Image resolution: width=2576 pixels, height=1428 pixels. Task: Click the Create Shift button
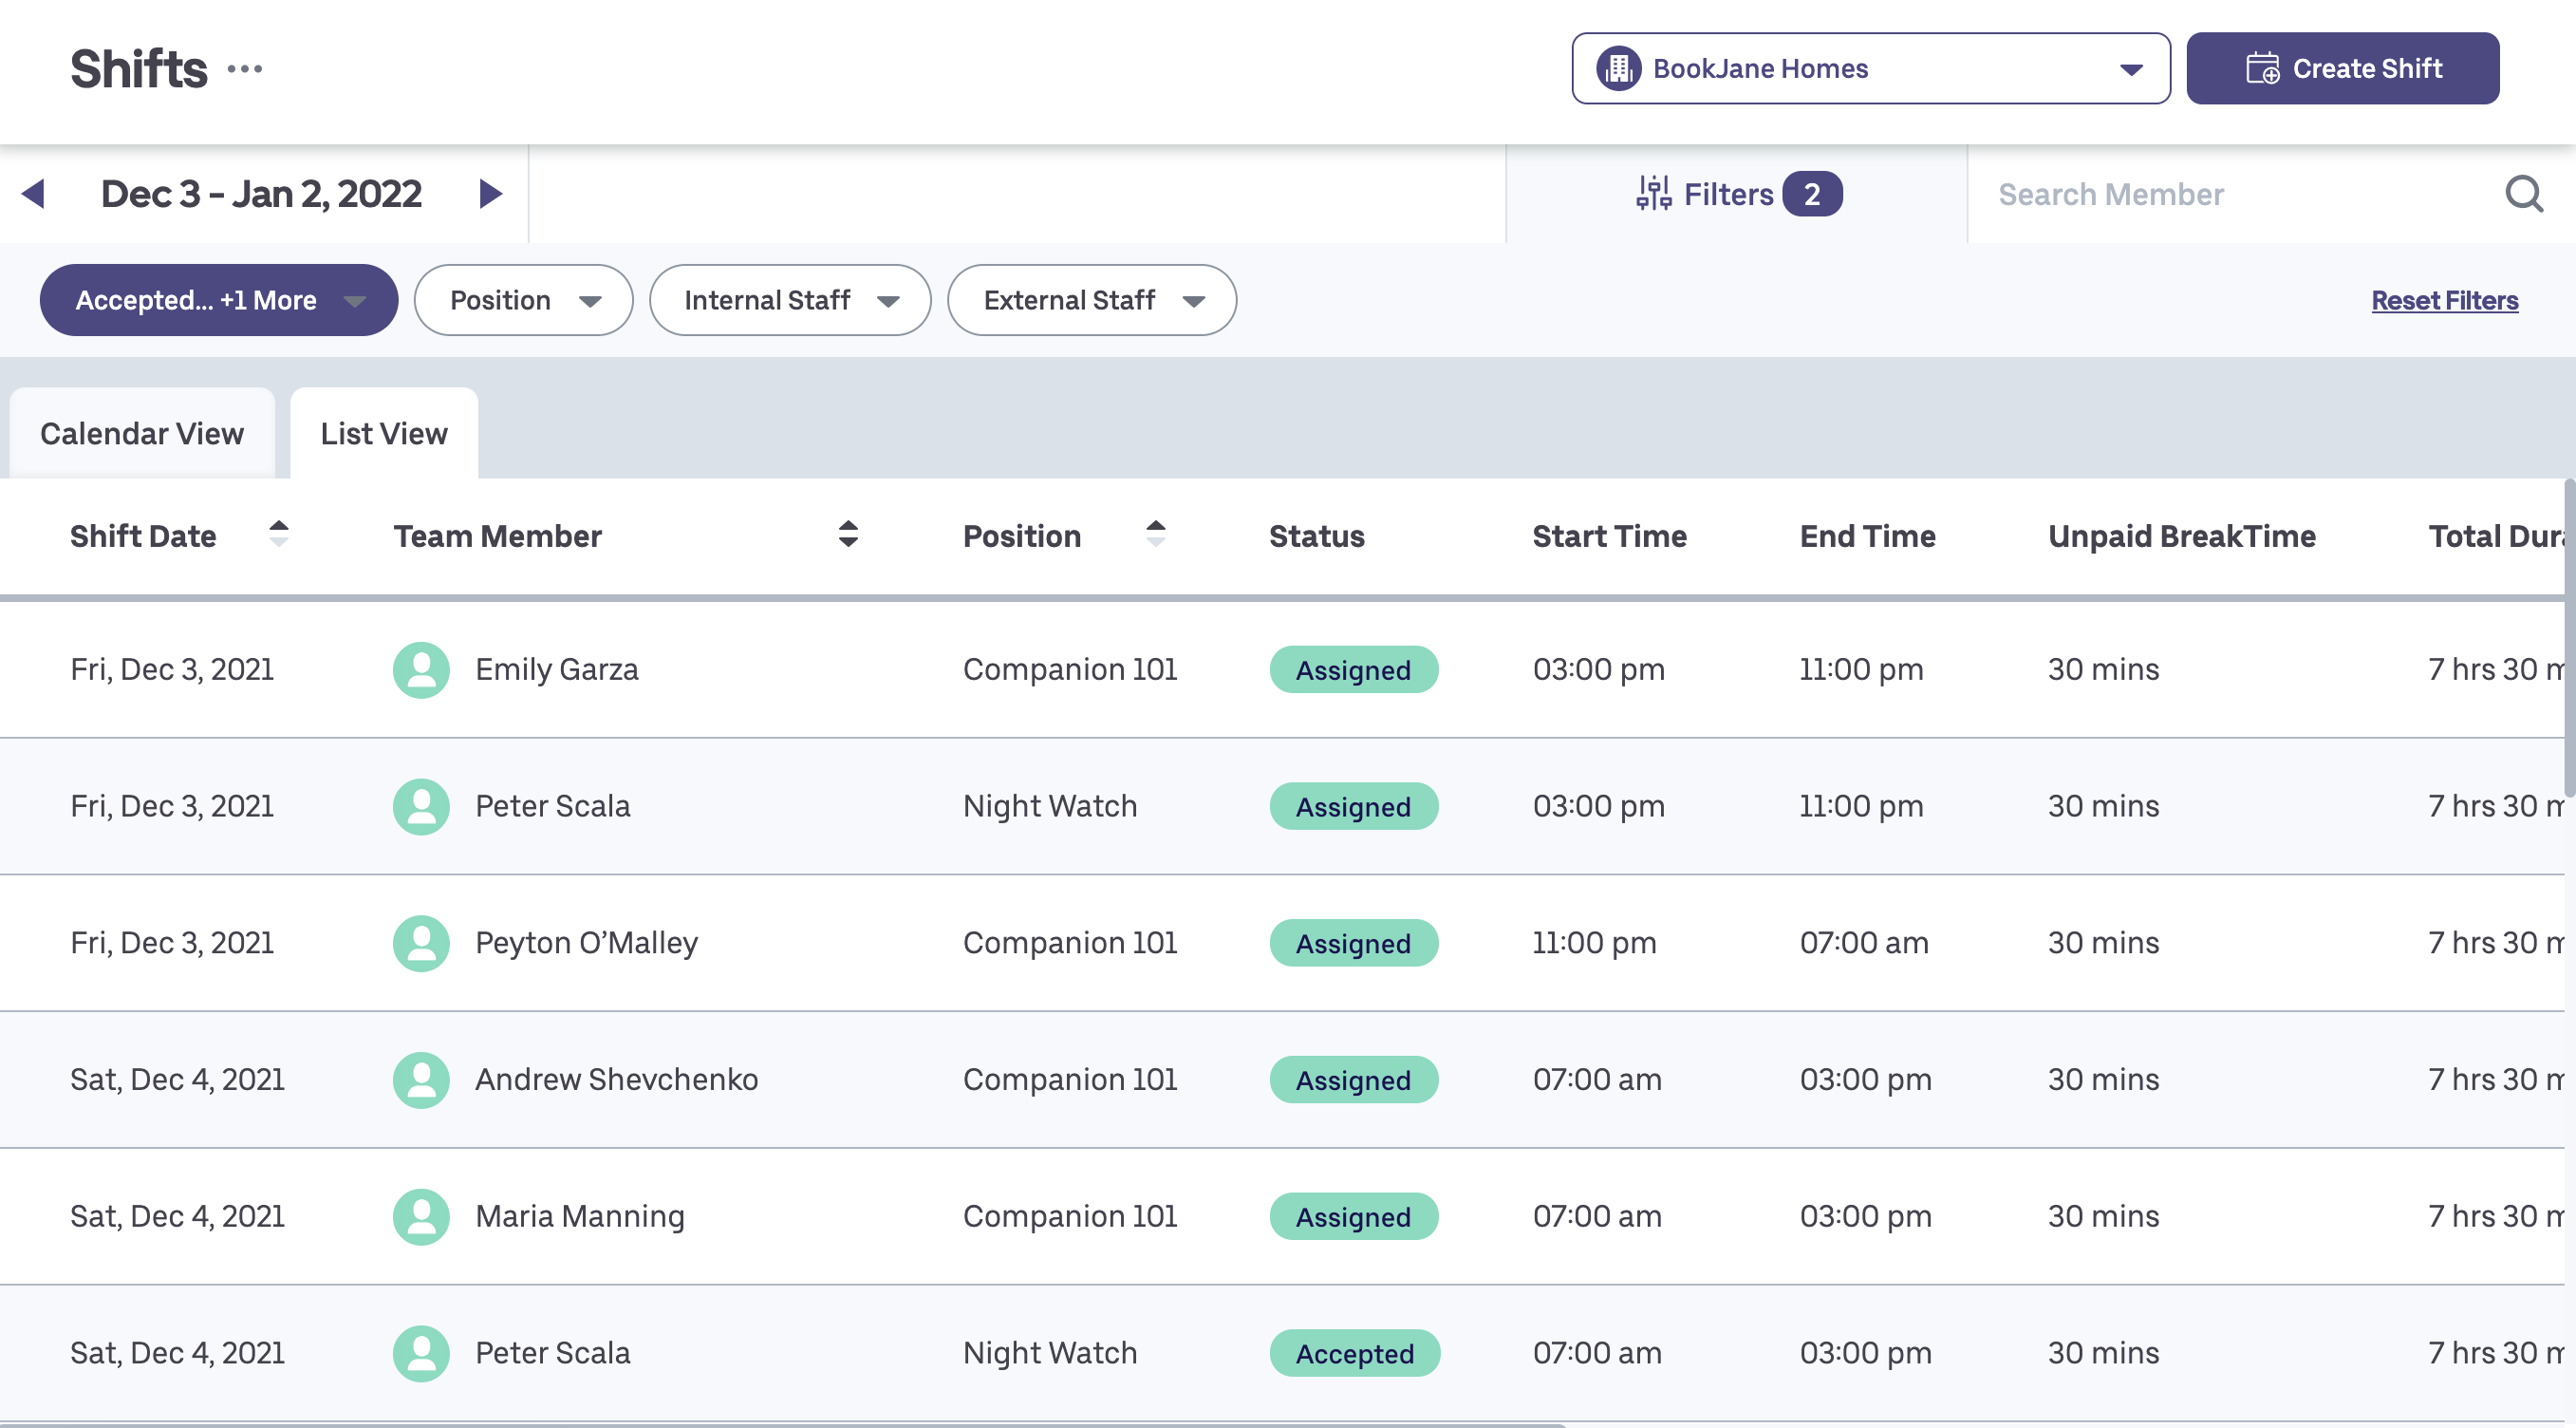[2342, 69]
